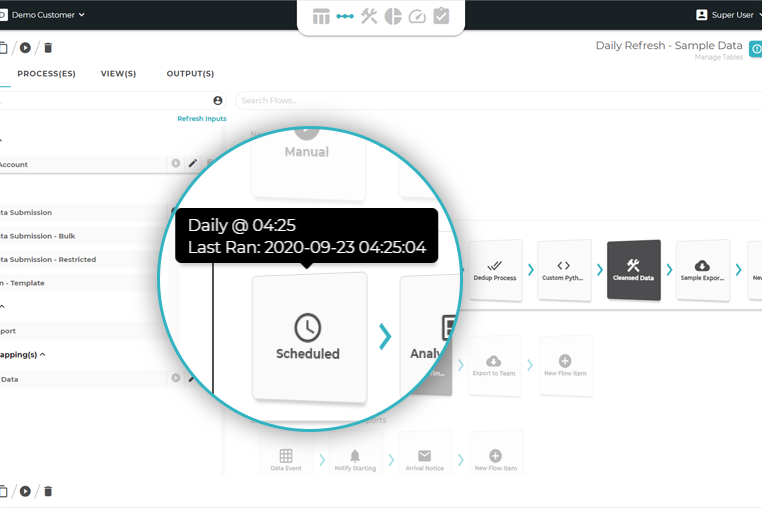
Task: Open the tools wrench icon in top toolbar
Action: point(369,16)
